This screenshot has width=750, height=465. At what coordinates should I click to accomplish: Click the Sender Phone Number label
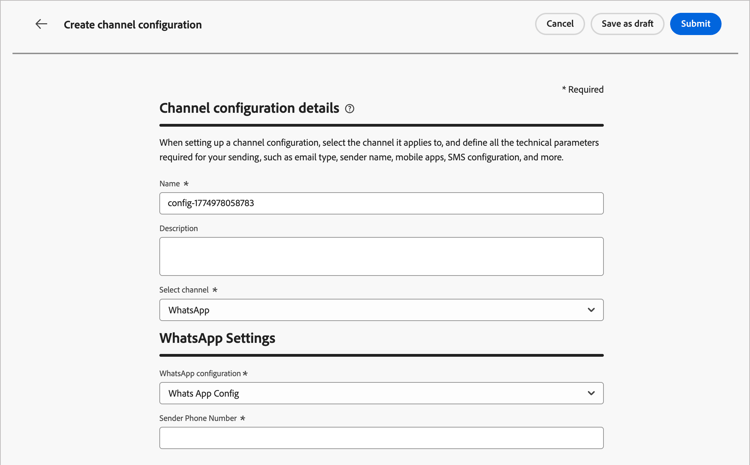pos(198,418)
